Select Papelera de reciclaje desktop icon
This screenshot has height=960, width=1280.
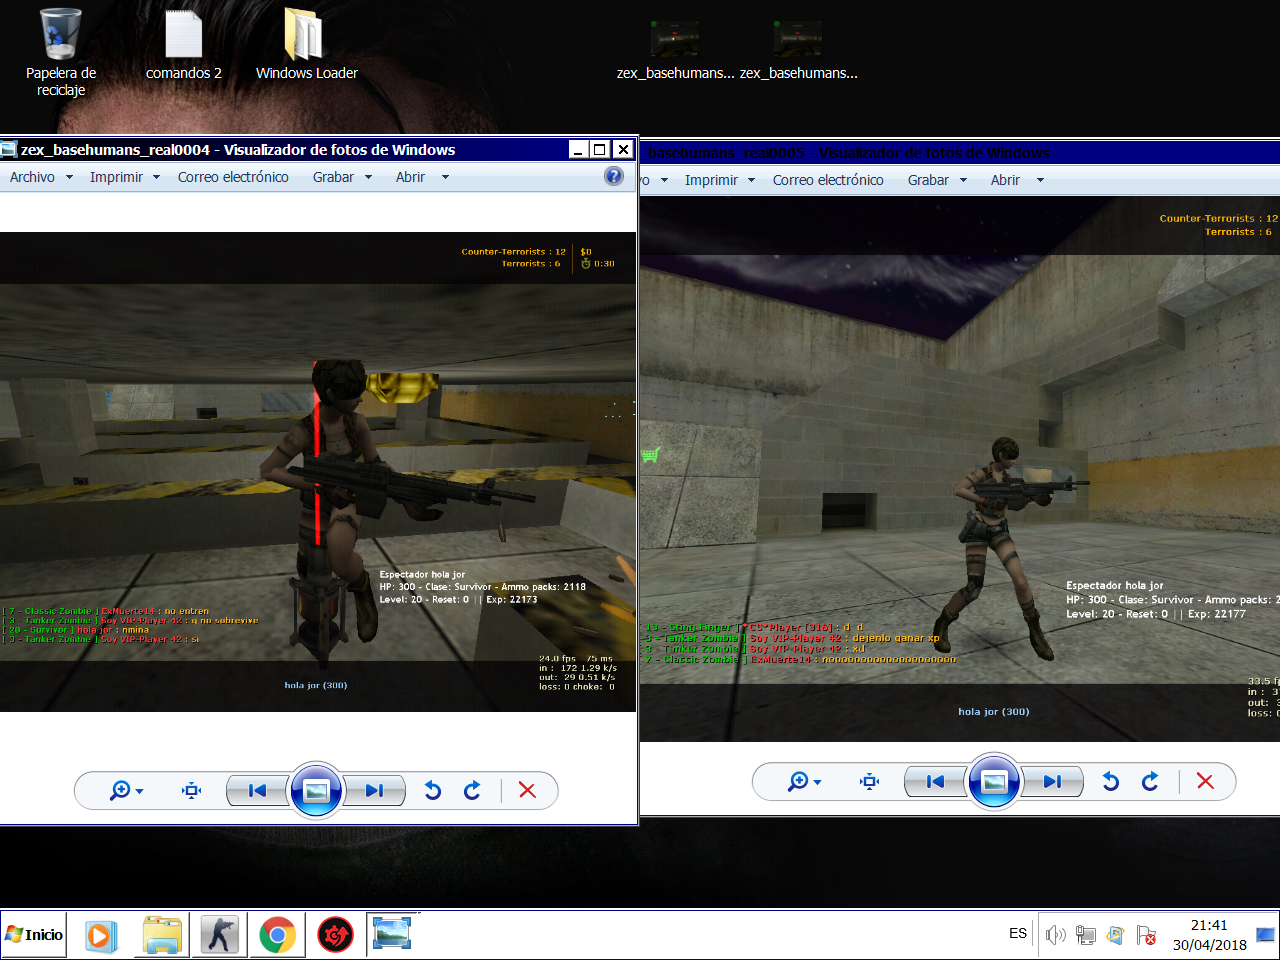(x=61, y=53)
